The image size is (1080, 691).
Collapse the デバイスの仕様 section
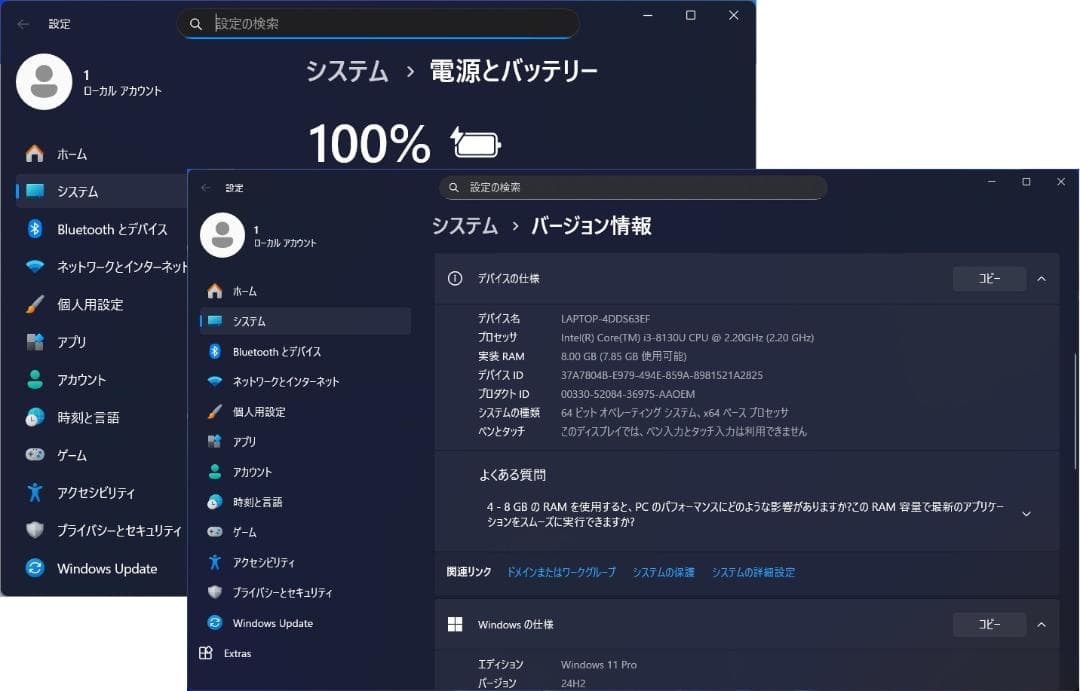point(1041,278)
